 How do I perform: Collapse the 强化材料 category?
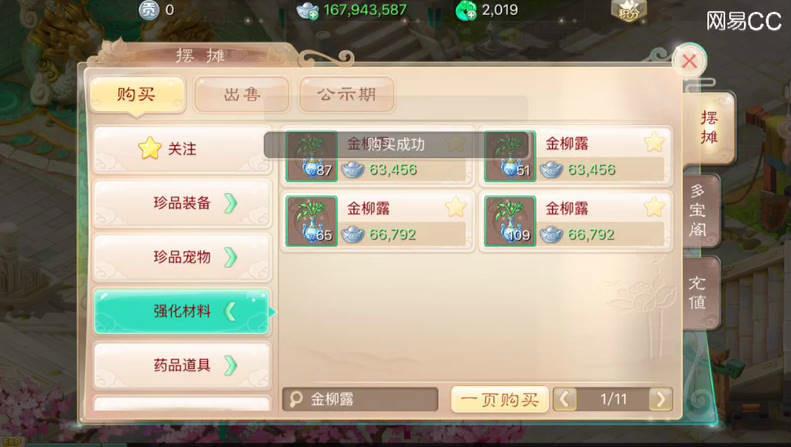tap(183, 311)
